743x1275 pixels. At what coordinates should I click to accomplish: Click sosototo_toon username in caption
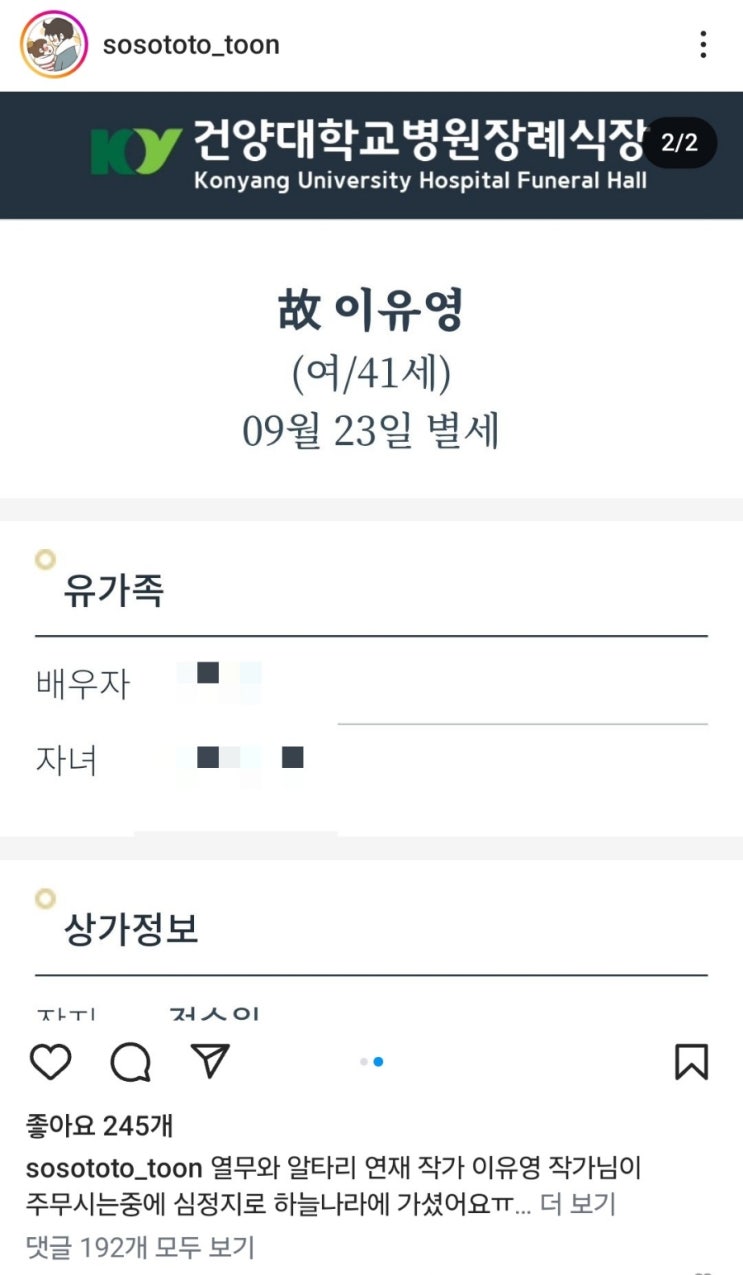[x=114, y=1168]
